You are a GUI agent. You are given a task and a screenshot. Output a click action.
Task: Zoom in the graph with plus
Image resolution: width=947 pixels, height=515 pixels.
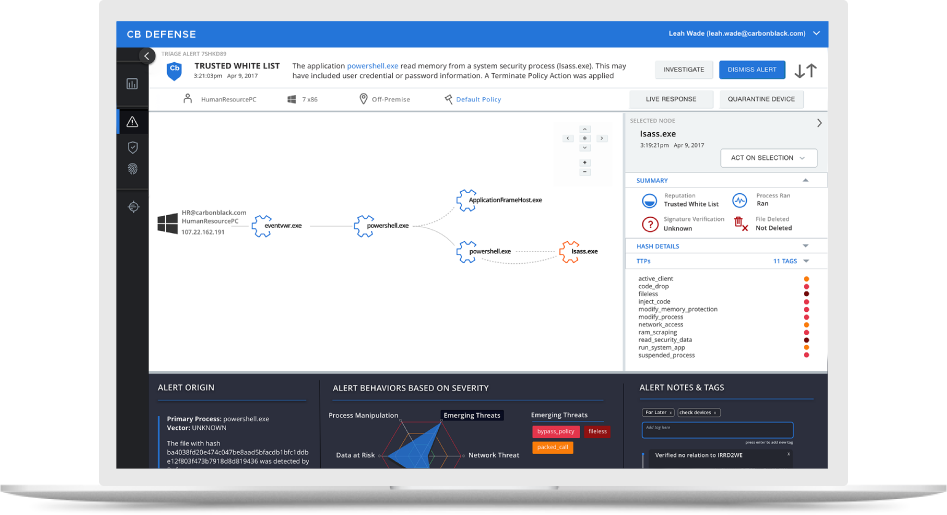click(585, 163)
